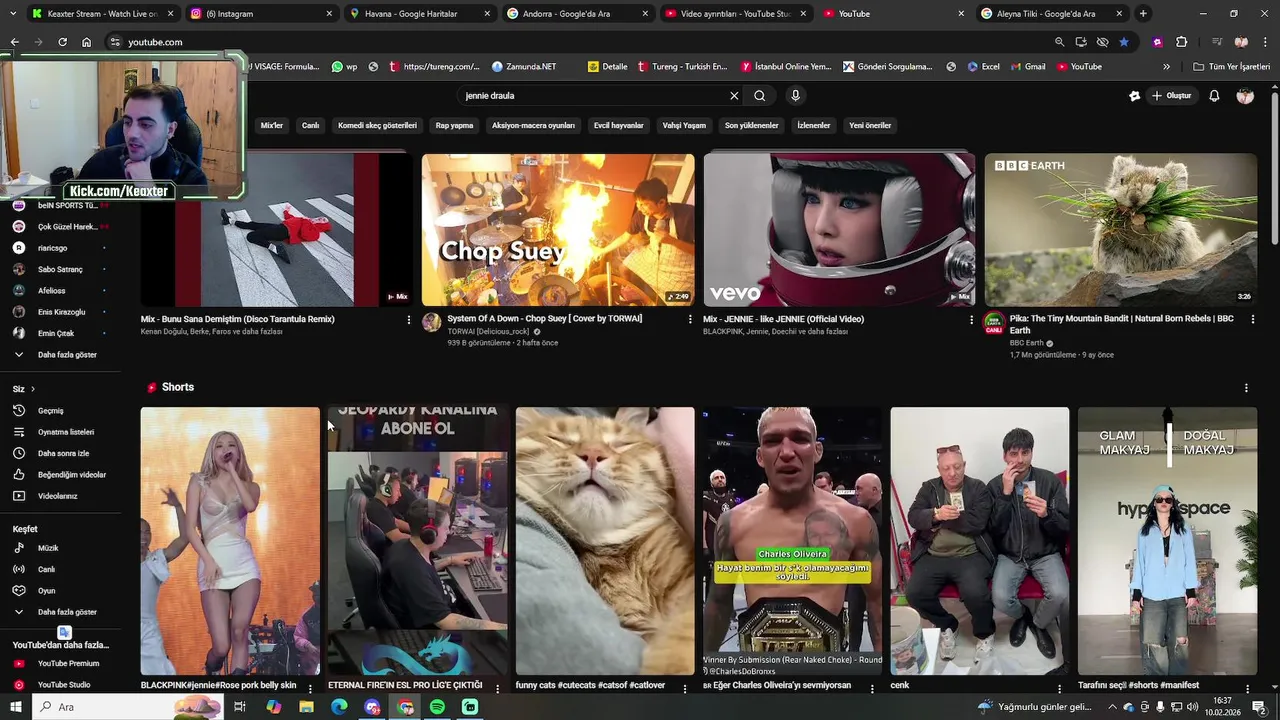Open options for Chop Suey cover video
Screen dimensions: 1280x720
689,320
